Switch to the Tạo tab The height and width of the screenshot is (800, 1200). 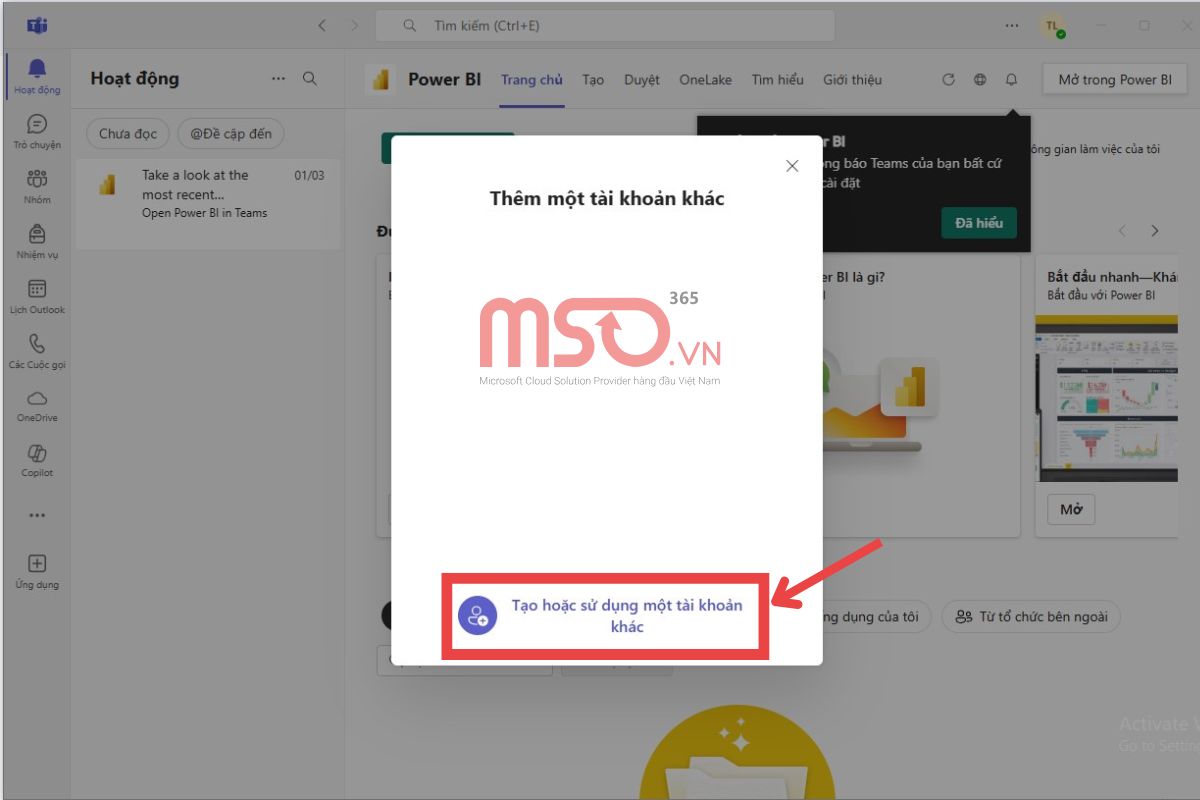coord(593,80)
